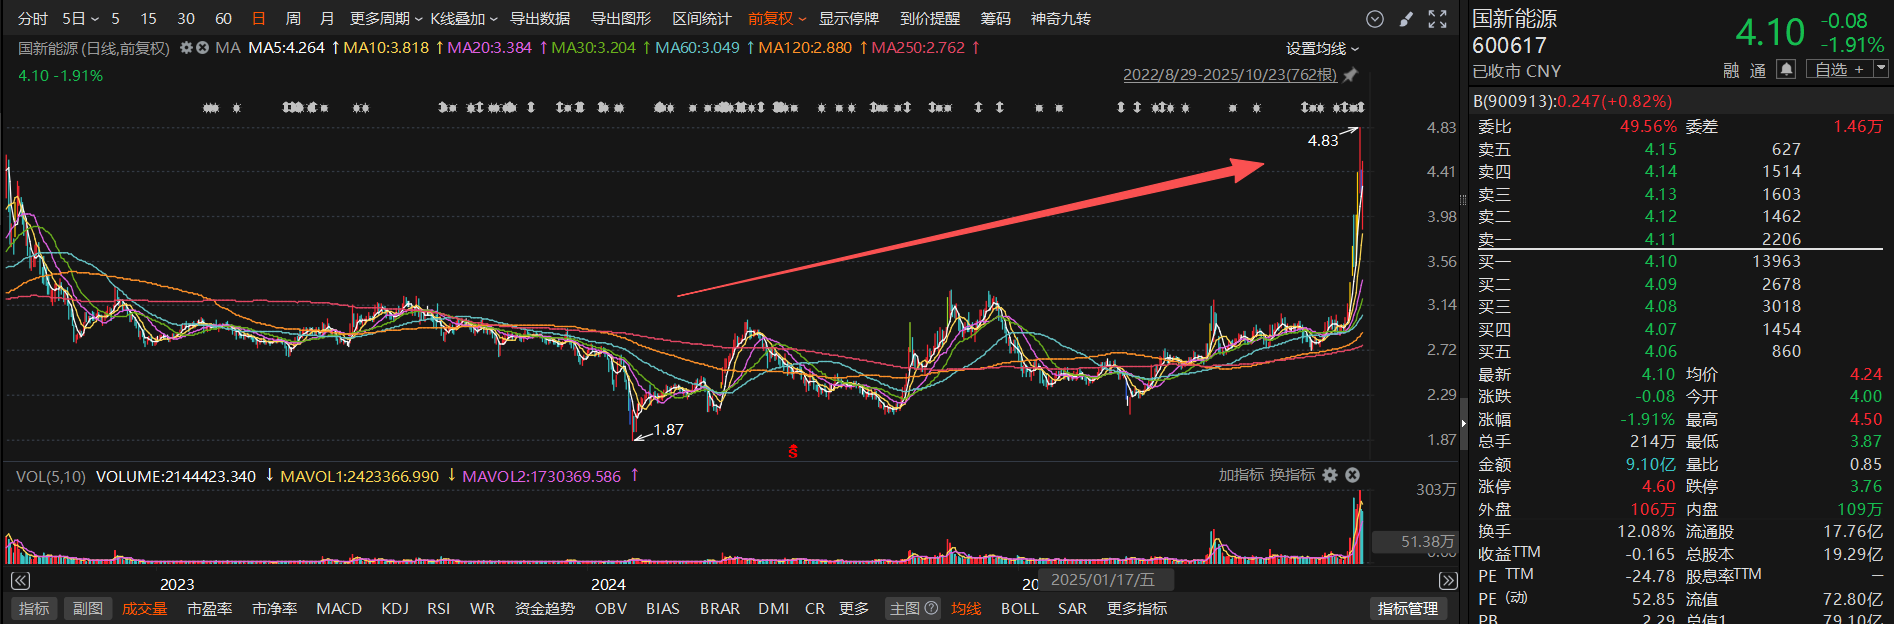Screen dimensions: 1894x624
Task: Enter fullscreen chart mode
Action: tap(1437, 19)
